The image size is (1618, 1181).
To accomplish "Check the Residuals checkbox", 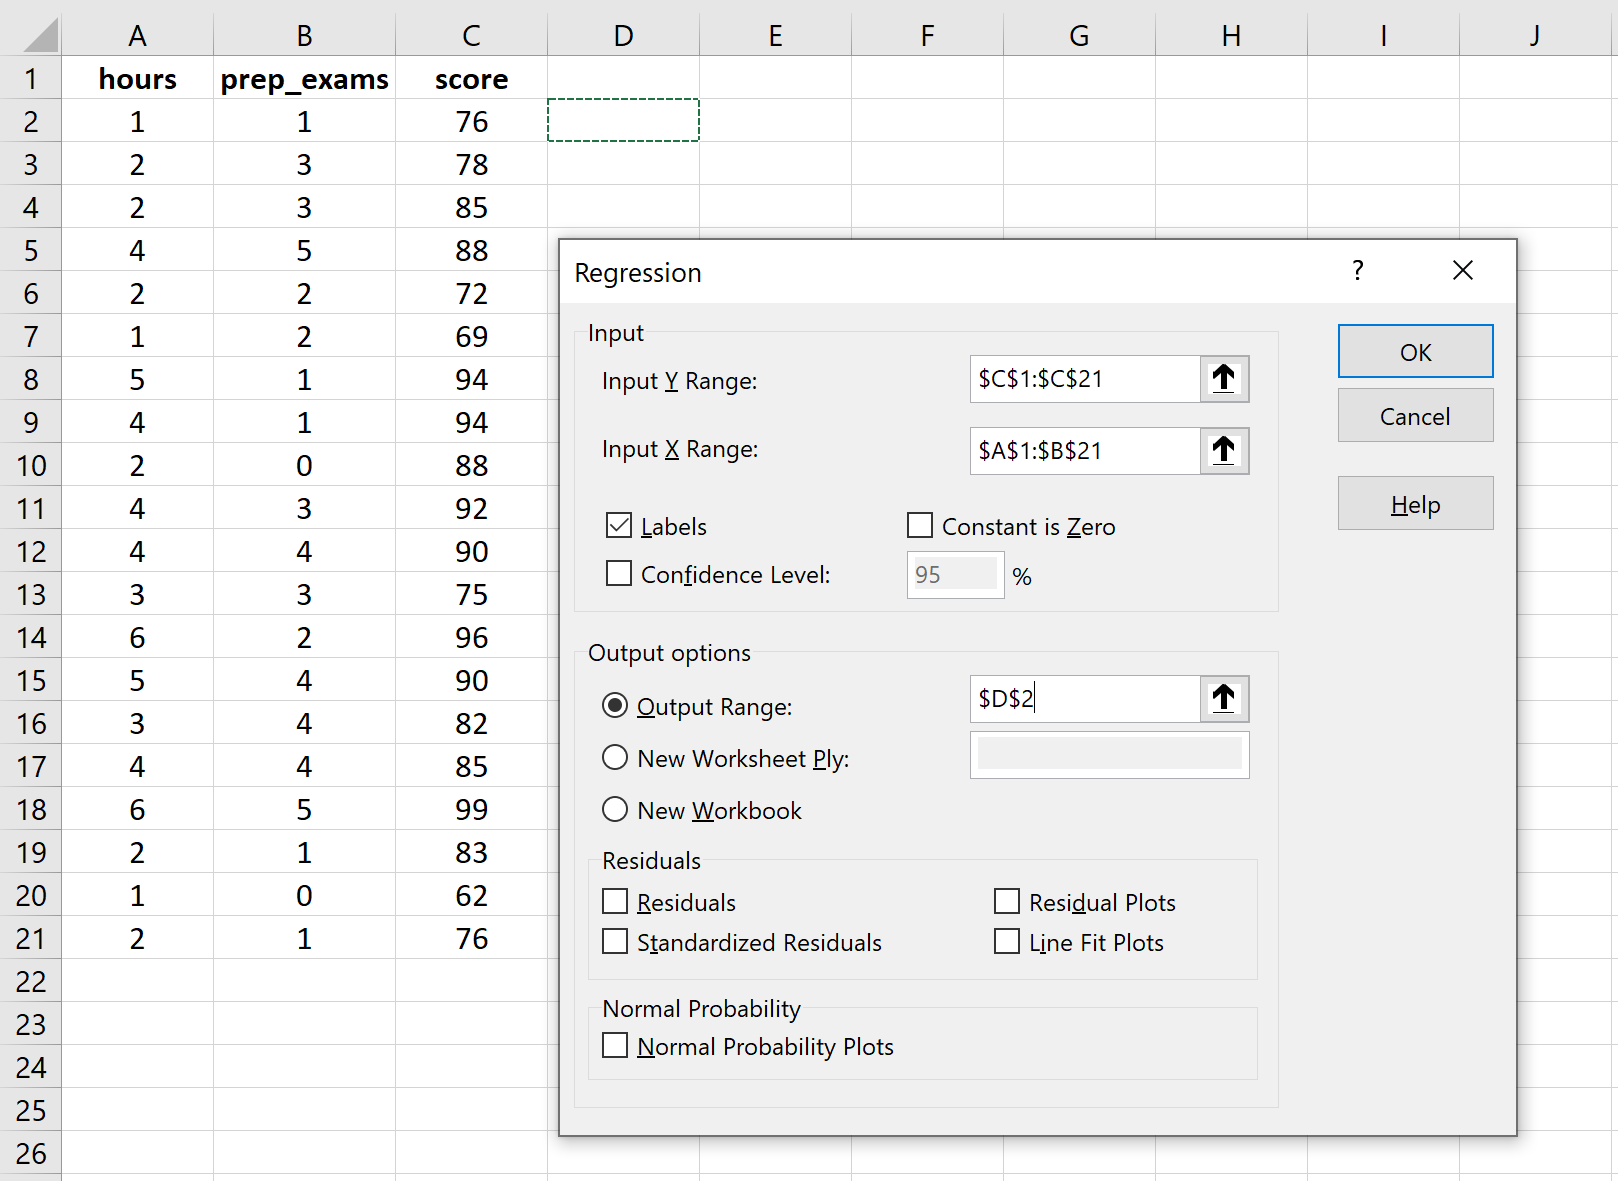I will click(615, 901).
